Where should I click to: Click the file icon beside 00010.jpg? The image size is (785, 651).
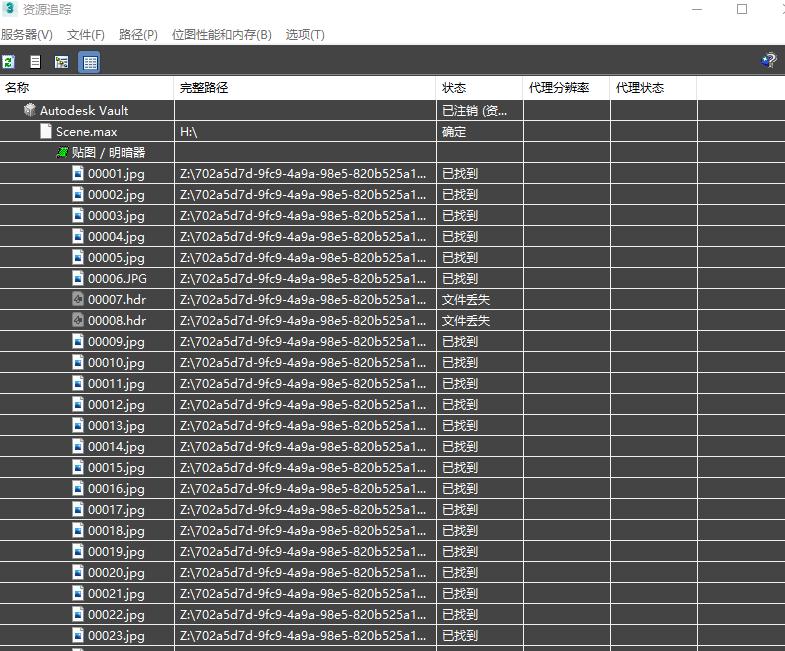click(x=78, y=363)
